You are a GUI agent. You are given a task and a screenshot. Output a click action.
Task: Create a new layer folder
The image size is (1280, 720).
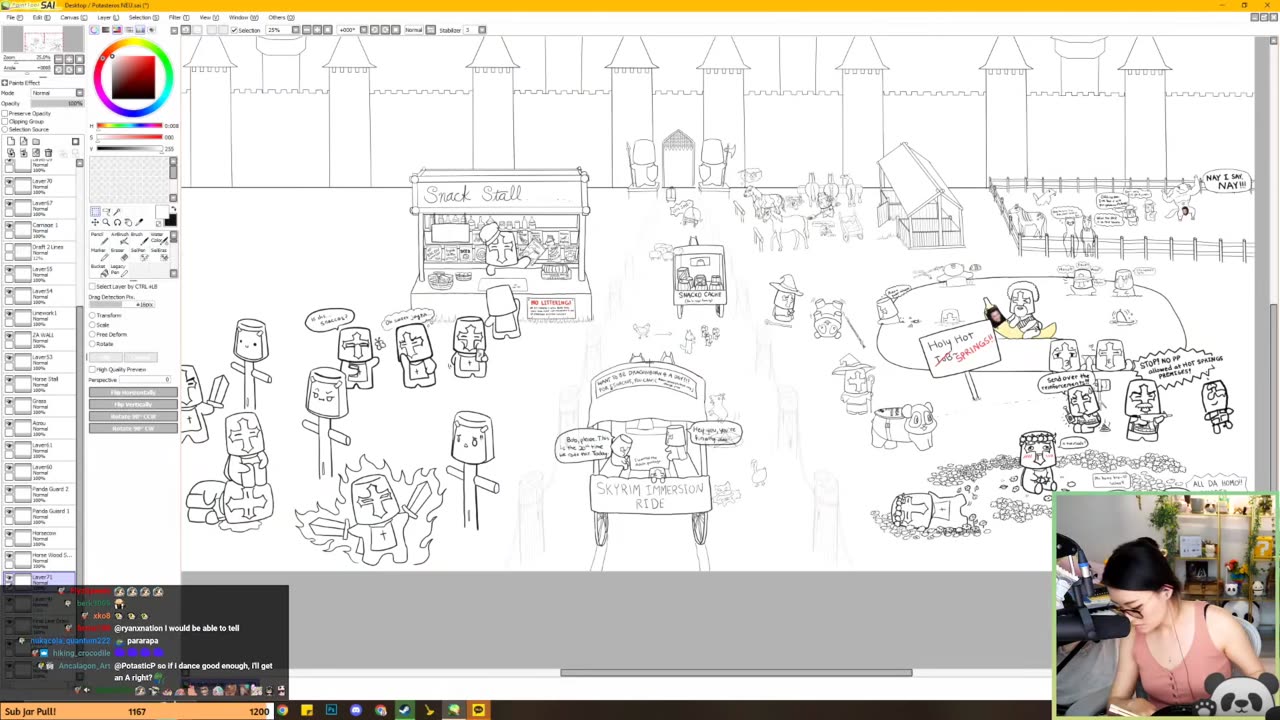(35, 142)
